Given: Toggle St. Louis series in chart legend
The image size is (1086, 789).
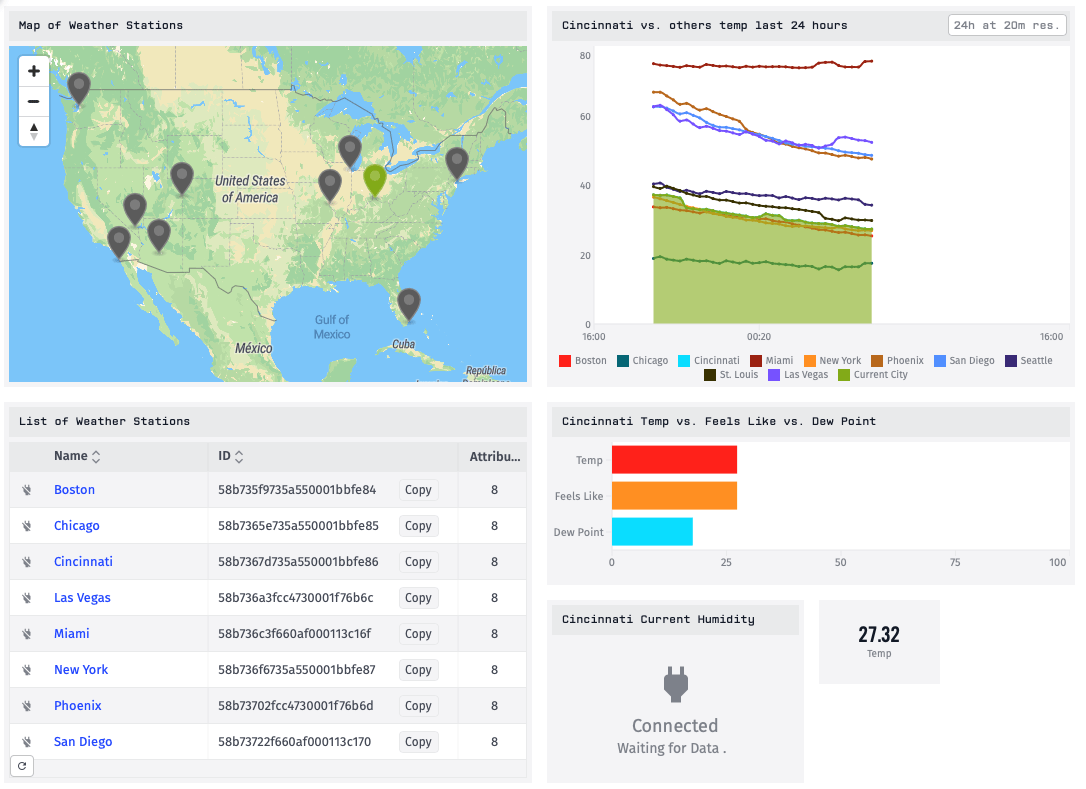Looking at the screenshot, I should pos(731,375).
